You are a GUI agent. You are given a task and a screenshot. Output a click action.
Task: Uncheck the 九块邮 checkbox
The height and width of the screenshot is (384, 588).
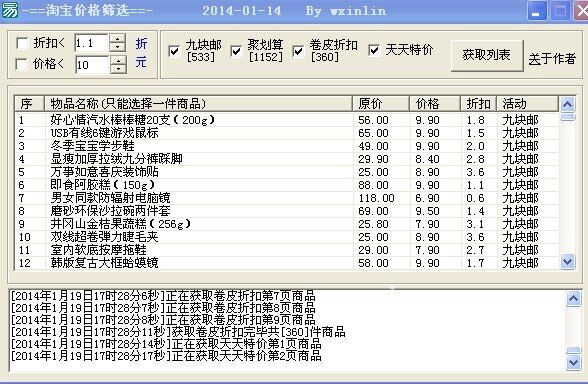click(x=174, y=51)
